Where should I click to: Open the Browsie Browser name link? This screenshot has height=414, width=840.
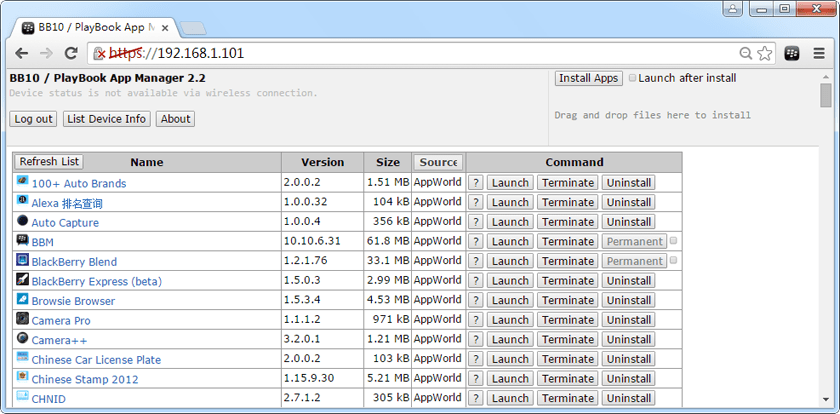tap(73, 301)
